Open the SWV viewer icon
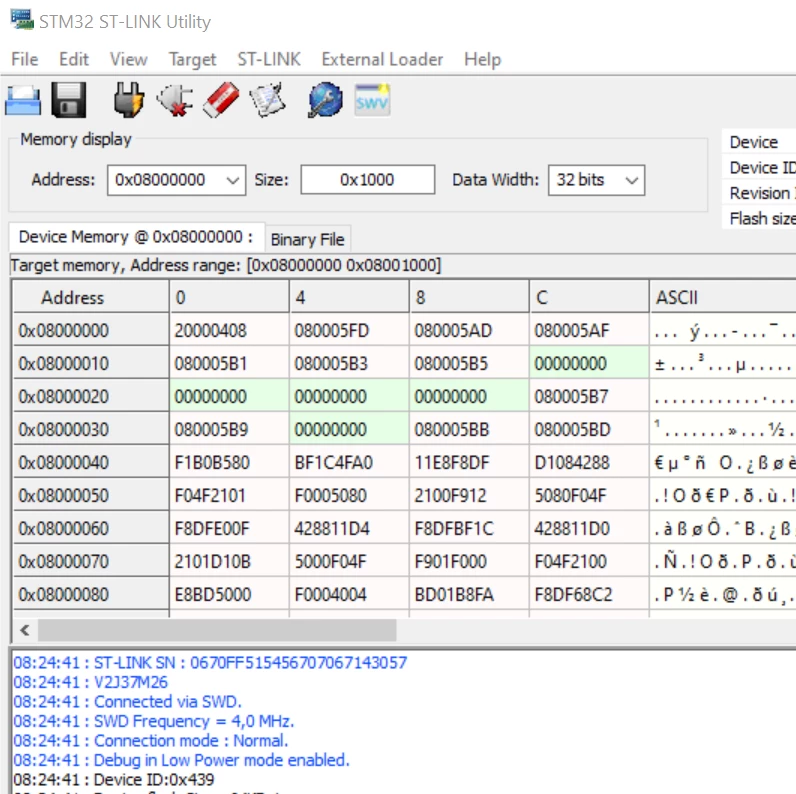The width and height of the screenshot is (796, 794). (372, 100)
